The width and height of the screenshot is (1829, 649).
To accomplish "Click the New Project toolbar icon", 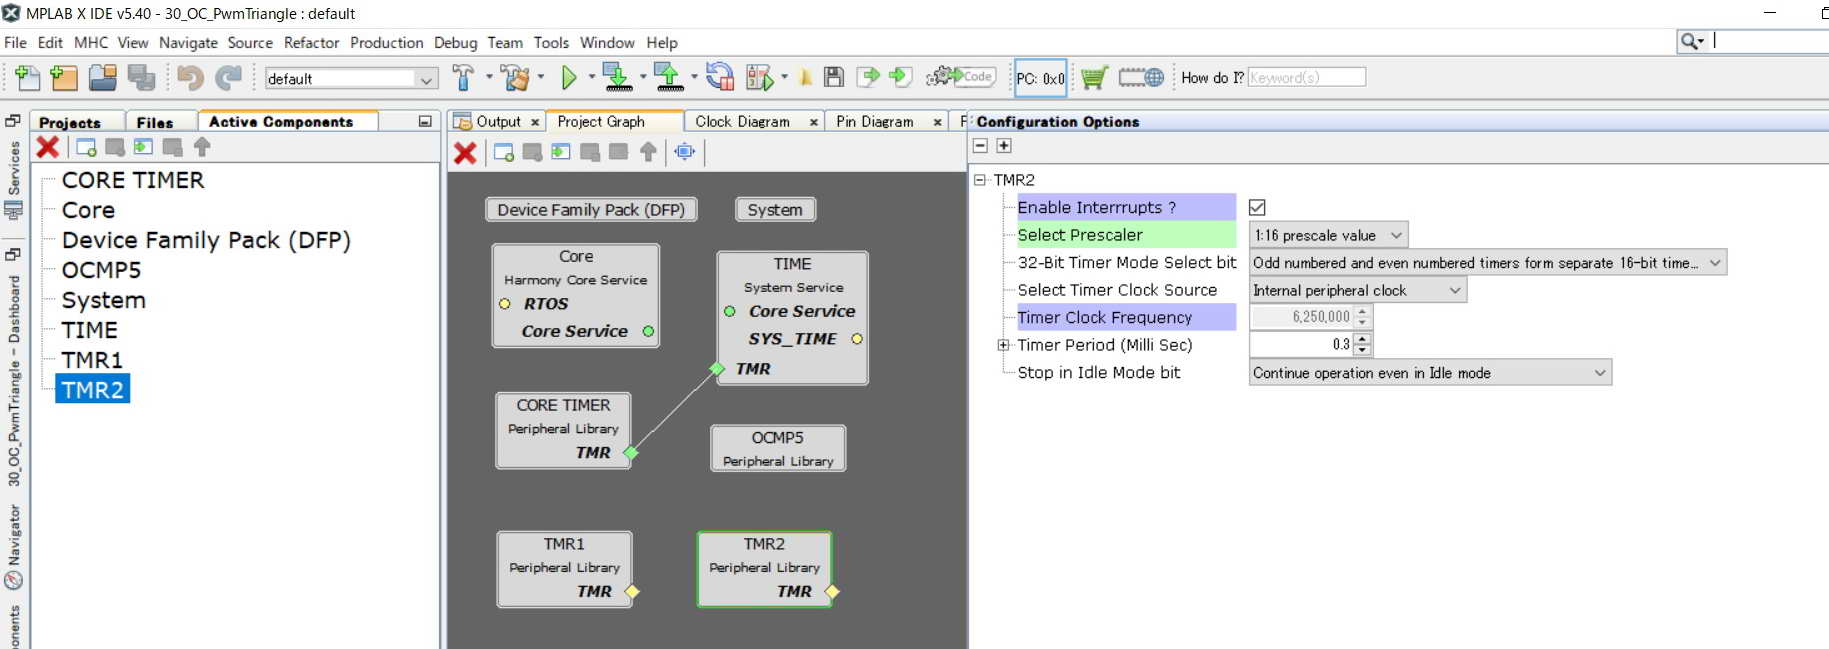I will [x=63, y=77].
